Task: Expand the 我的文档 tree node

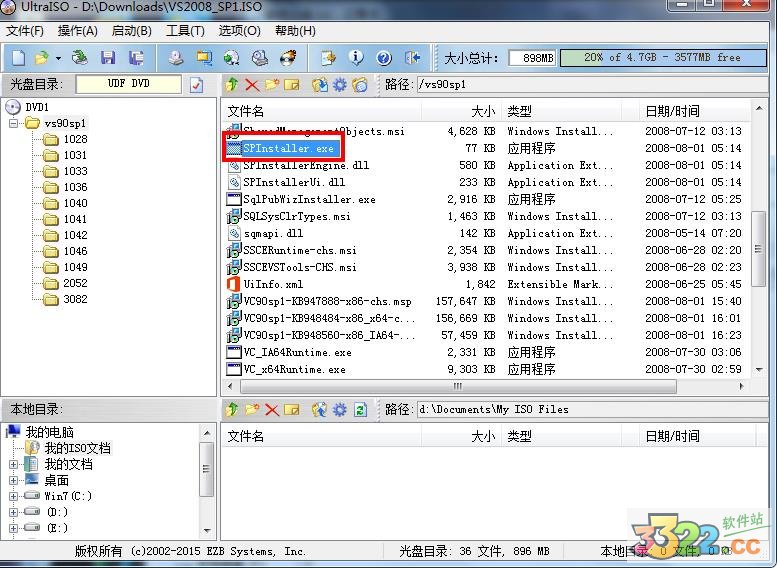Action: (x=13, y=465)
